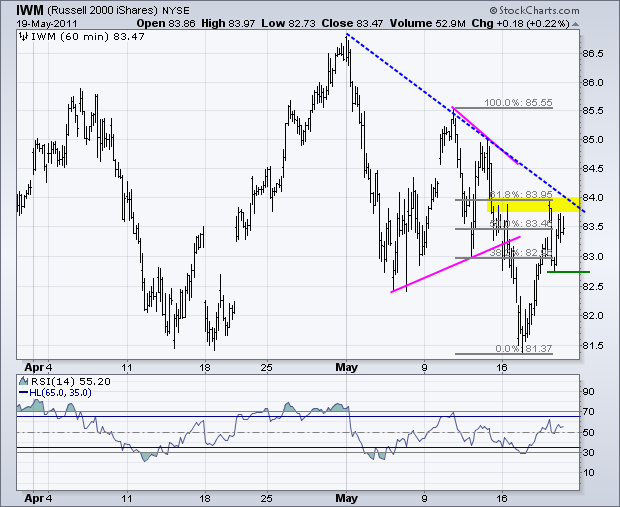Screen dimensions: 620x507
Task: Click the High 83.97 value in header
Action: (228, 23)
